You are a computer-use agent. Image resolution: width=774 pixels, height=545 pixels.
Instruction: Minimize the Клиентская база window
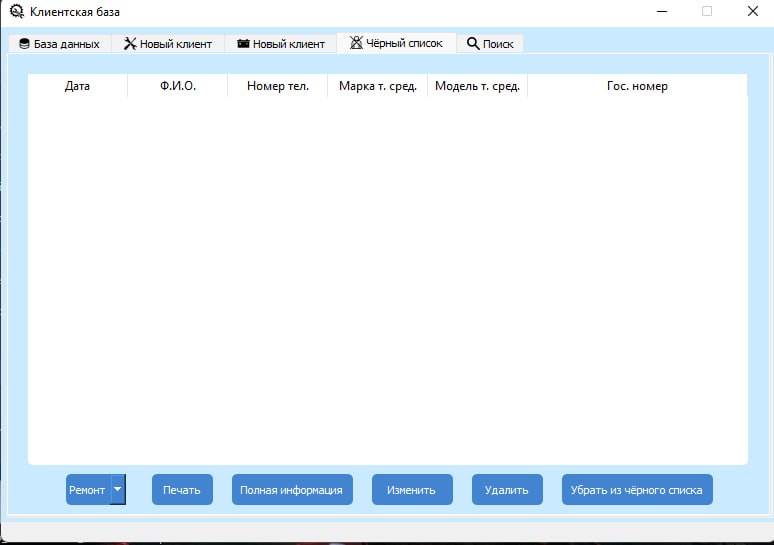pos(662,11)
